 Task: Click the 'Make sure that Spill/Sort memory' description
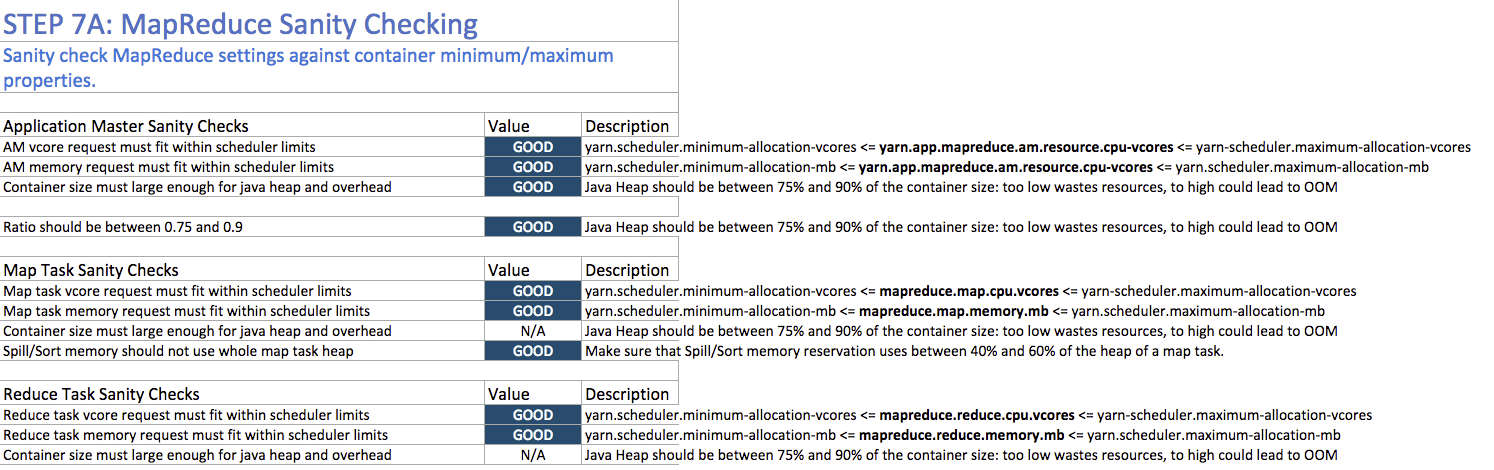[x=904, y=351]
